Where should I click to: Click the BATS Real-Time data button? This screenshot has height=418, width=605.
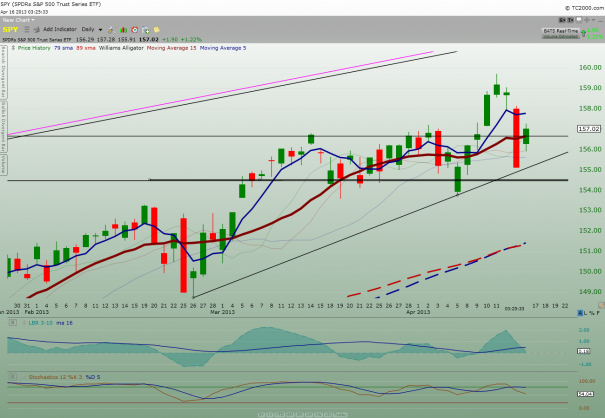coord(561,31)
